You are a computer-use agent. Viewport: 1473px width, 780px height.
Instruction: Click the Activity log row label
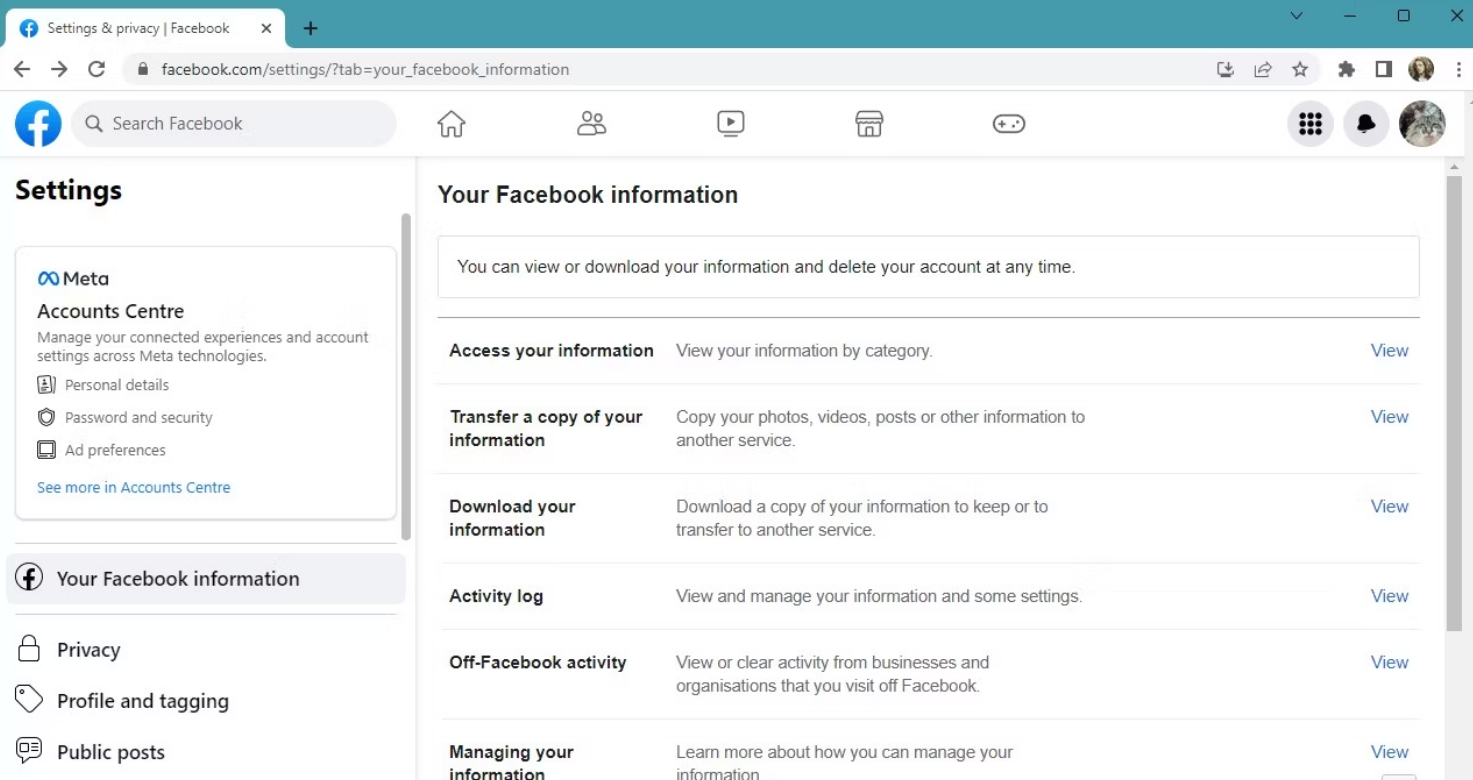pyautogui.click(x=496, y=596)
